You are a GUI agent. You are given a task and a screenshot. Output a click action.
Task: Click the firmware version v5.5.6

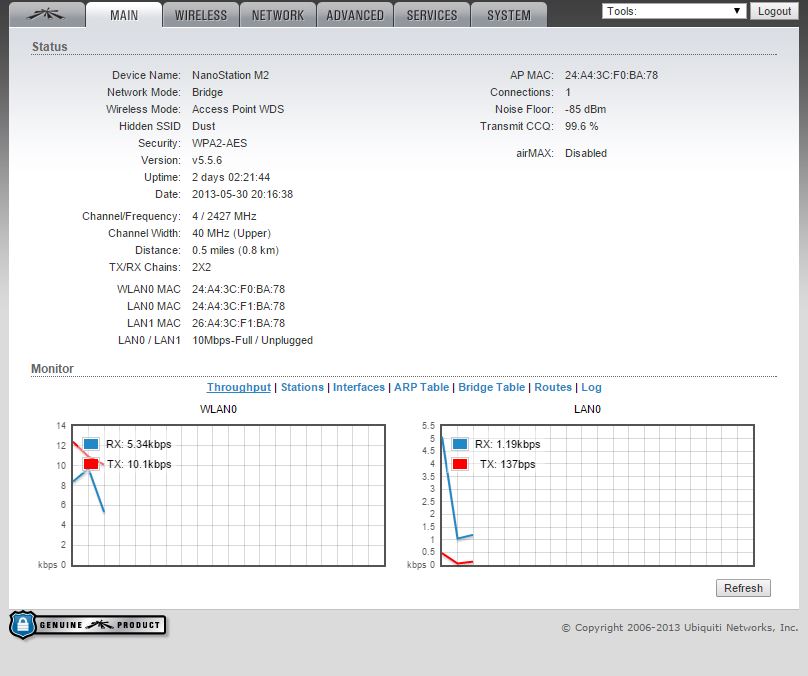(x=207, y=160)
